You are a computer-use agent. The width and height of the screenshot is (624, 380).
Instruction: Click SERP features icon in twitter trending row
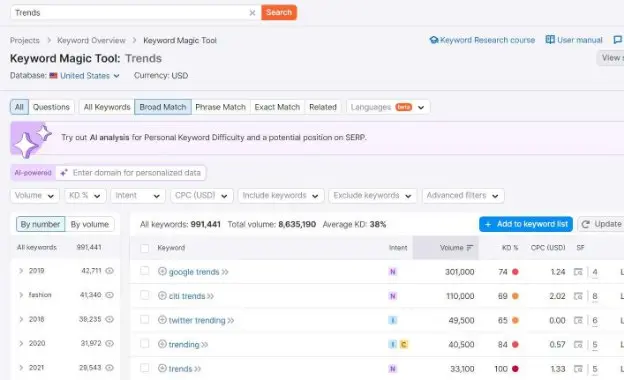(578, 321)
